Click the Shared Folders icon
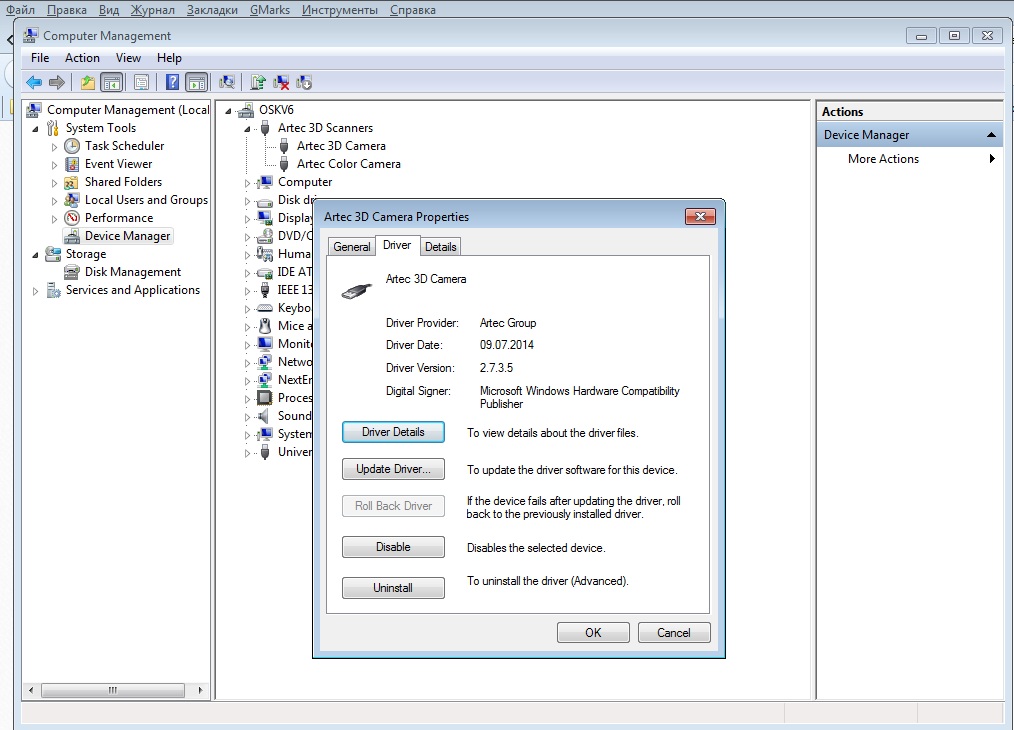 pyautogui.click(x=72, y=182)
